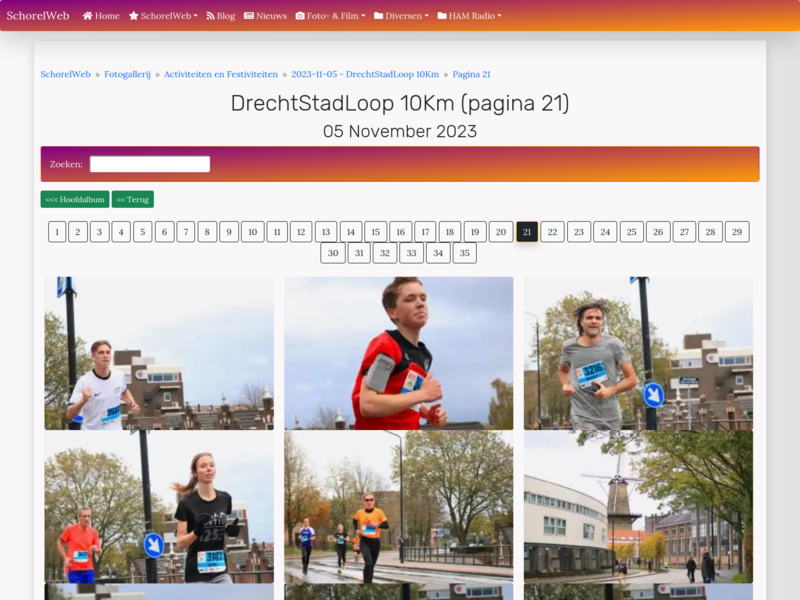800x600 pixels.
Task: Go to page 10
Action: (x=253, y=232)
